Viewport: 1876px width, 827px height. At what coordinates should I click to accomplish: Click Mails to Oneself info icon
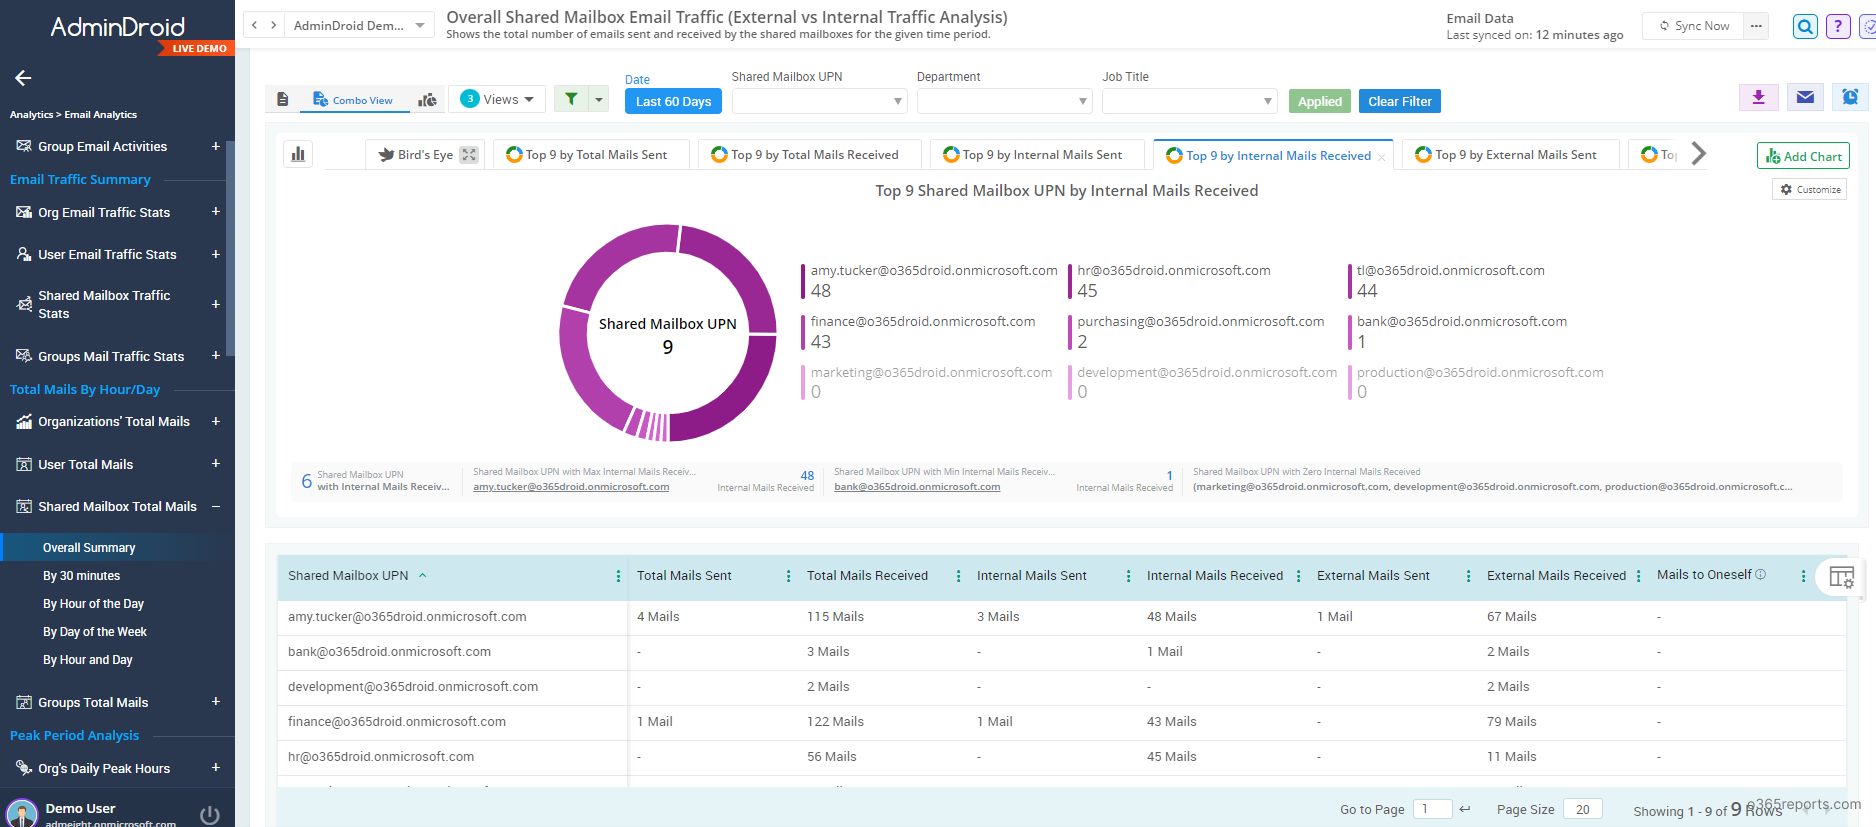point(1761,574)
